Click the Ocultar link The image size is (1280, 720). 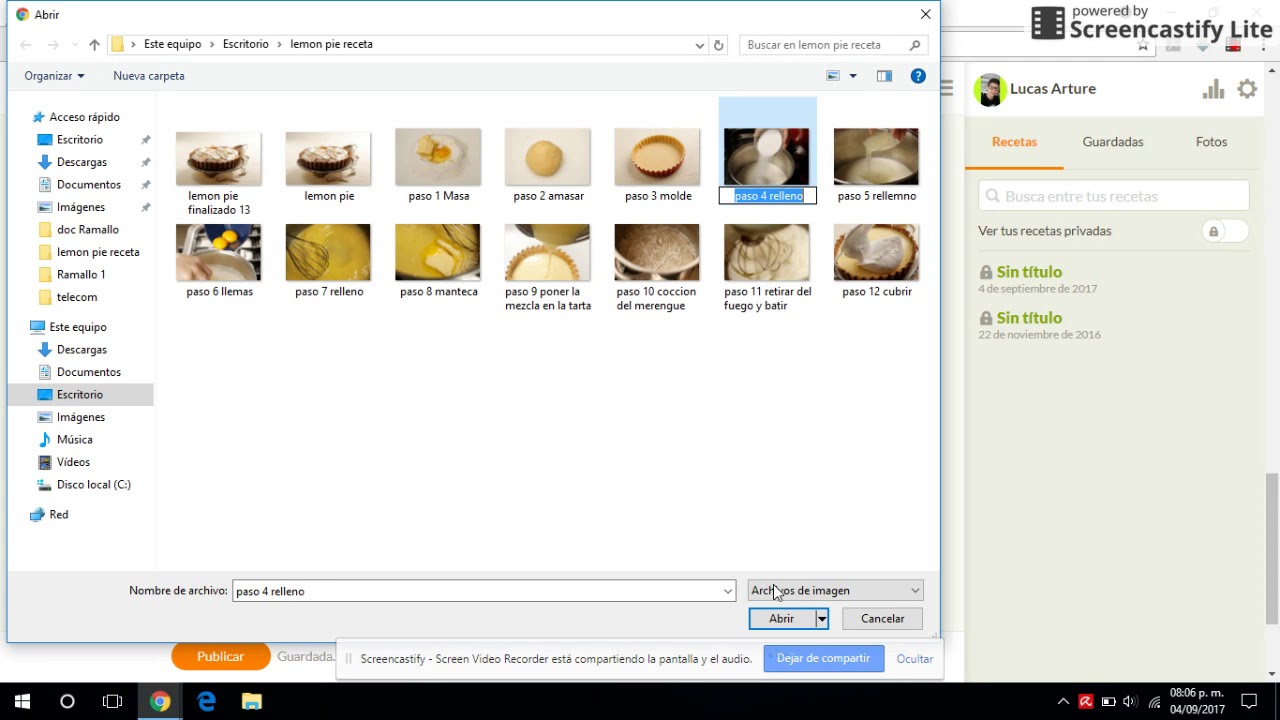pyautogui.click(x=915, y=659)
